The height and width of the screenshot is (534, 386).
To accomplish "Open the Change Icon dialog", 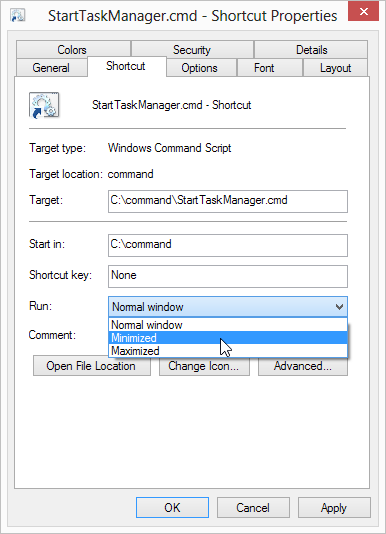I will [x=204, y=366].
